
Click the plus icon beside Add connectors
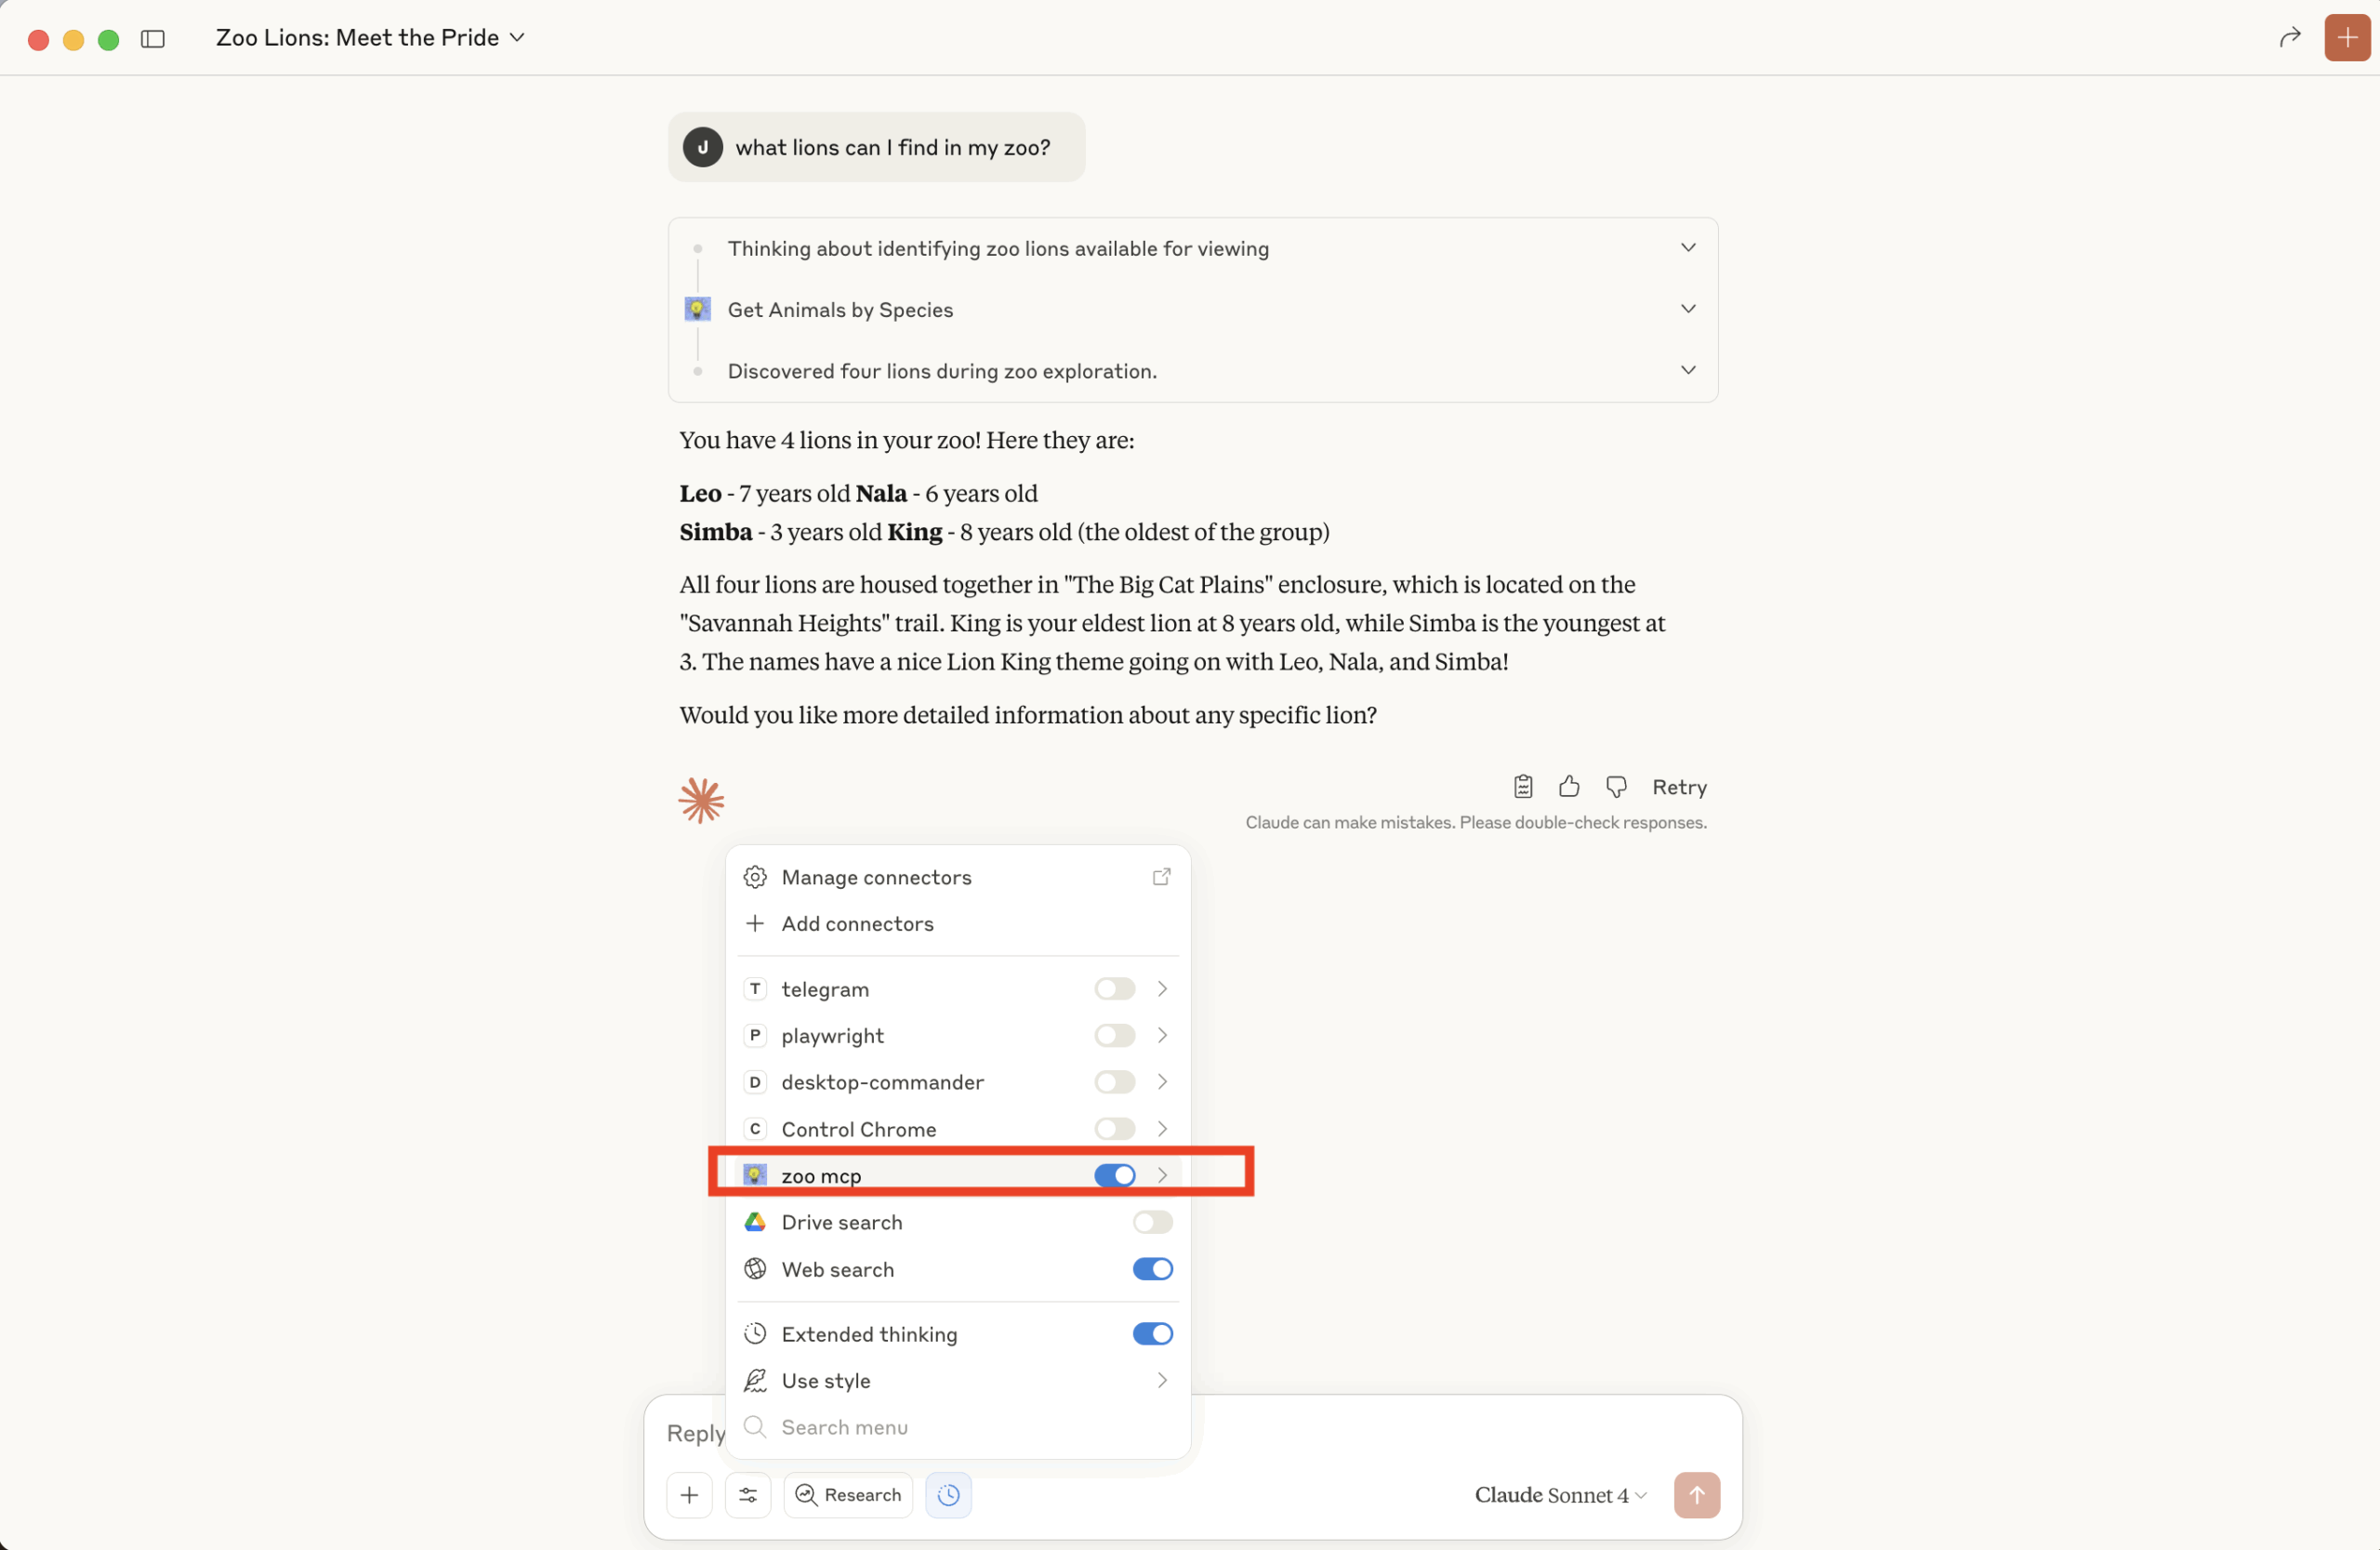(755, 923)
